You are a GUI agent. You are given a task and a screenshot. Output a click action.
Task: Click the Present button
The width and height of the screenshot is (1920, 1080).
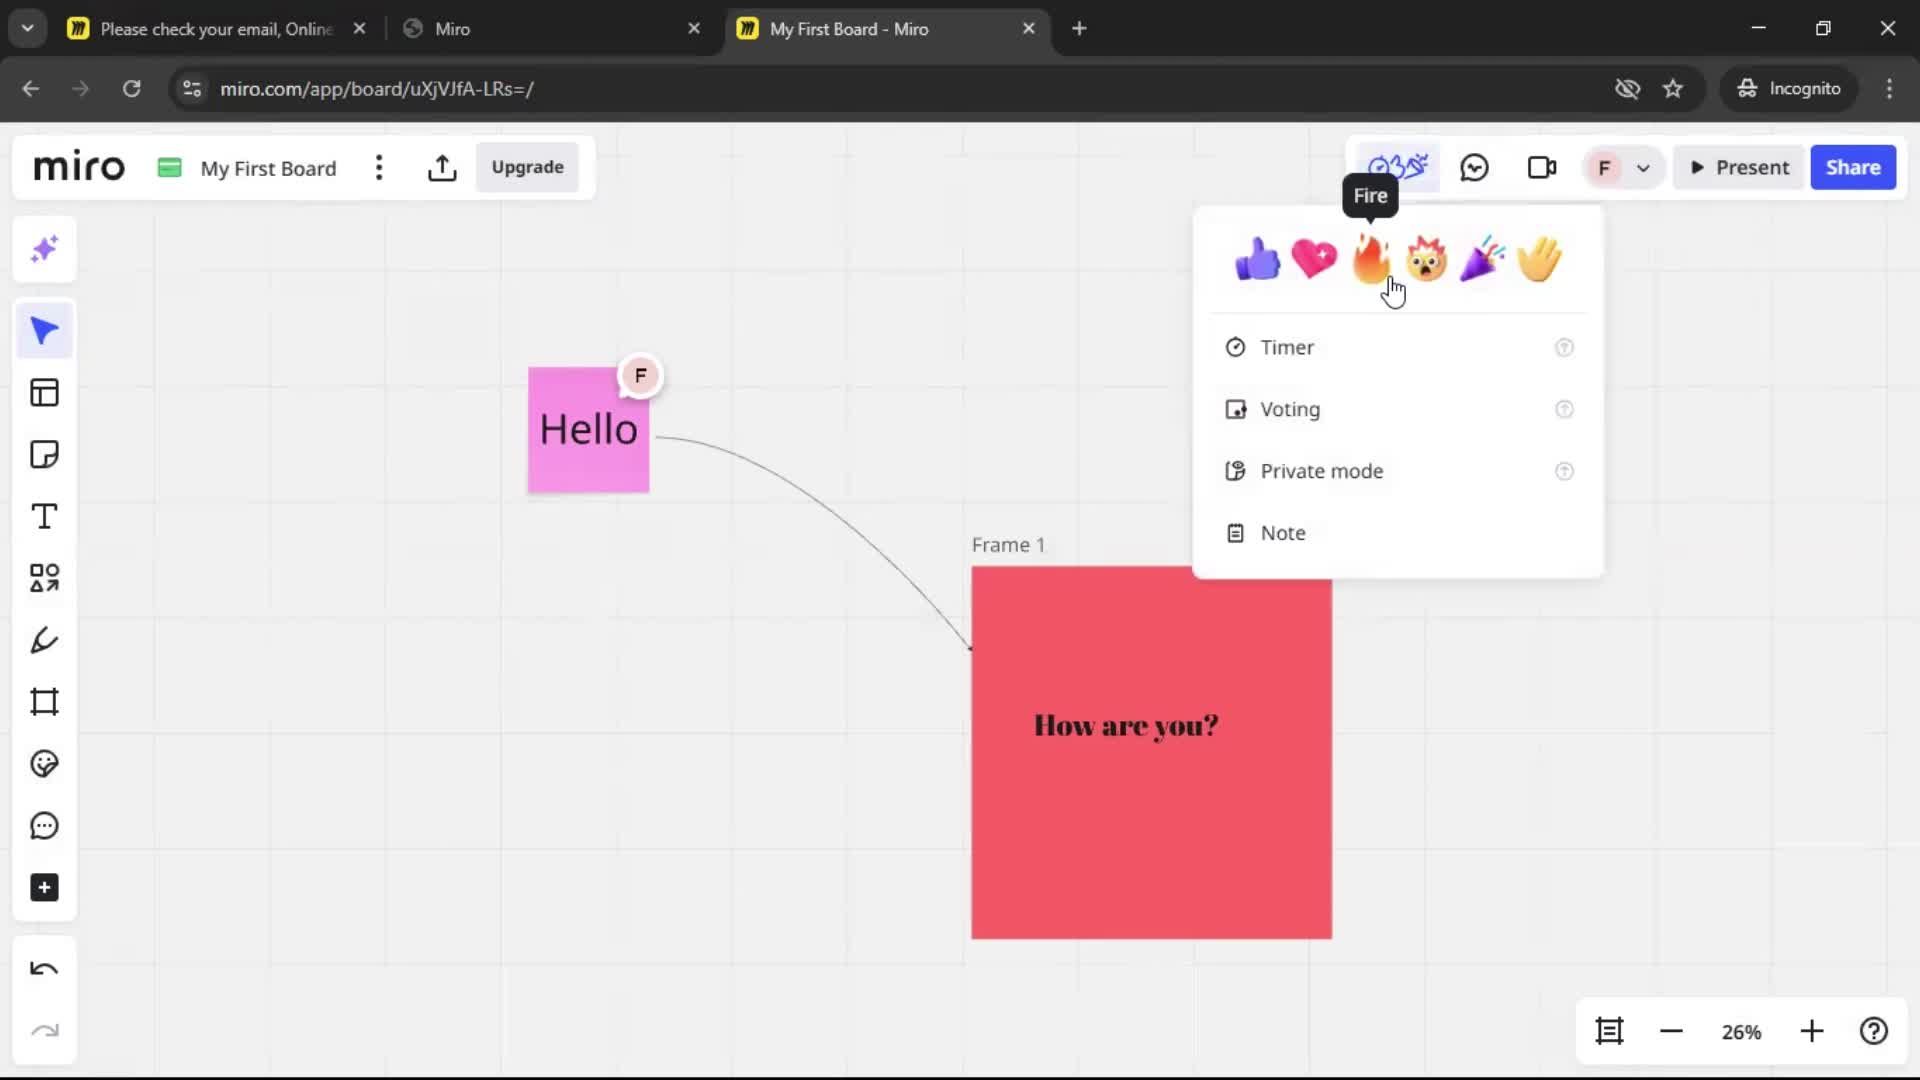coord(1739,168)
